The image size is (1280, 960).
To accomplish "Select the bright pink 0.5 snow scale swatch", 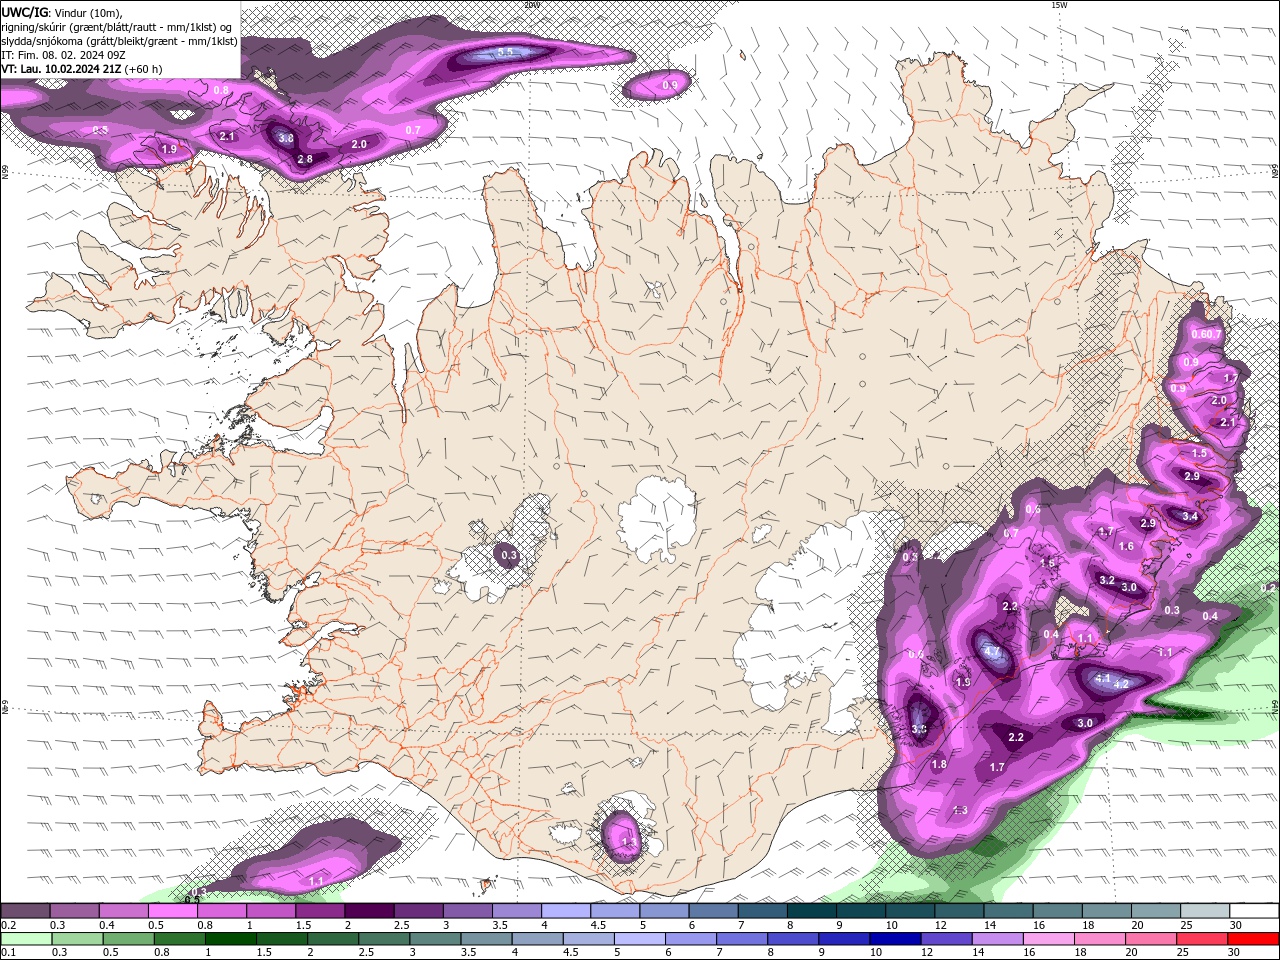I will [172, 911].
